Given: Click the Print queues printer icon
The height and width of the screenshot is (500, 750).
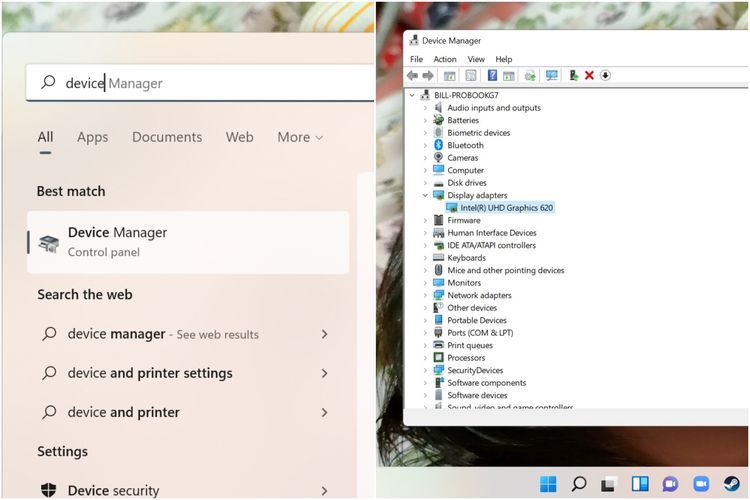Looking at the screenshot, I should point(438,345).
